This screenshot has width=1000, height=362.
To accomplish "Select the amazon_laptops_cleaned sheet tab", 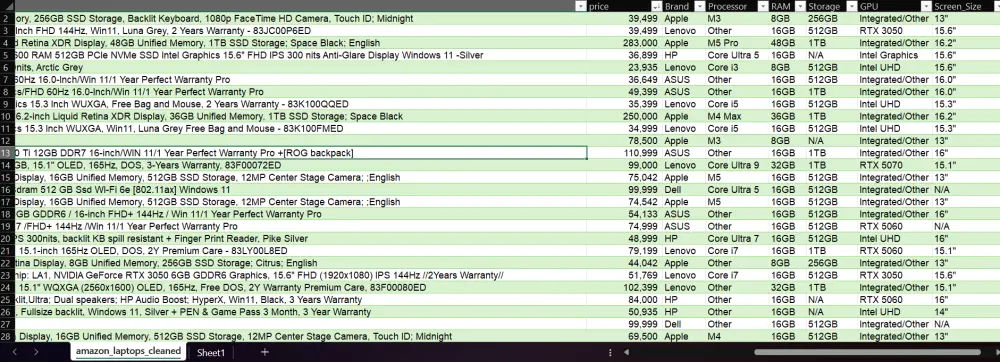I will click(x=128, y=351).
